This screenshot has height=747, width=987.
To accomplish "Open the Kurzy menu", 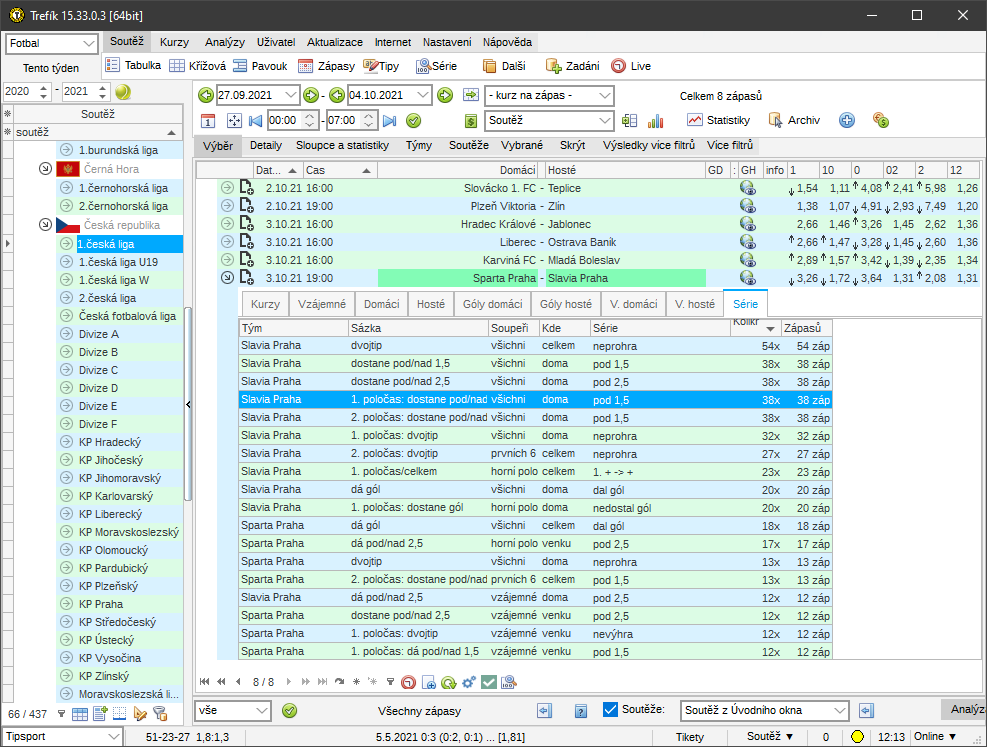I will coord(174,42).
